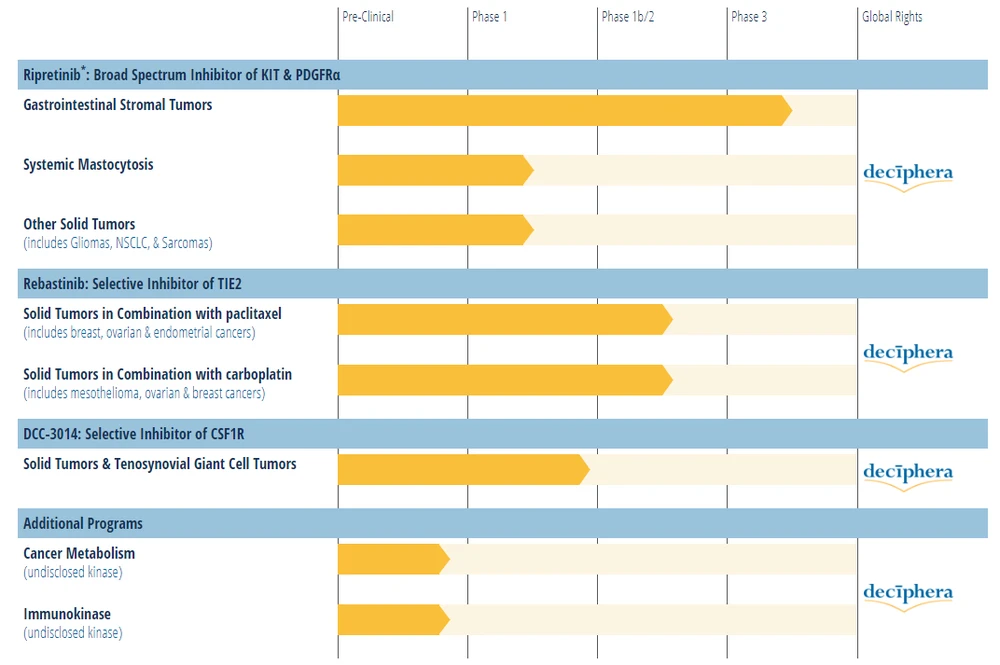Click the Tenosynovial Giant Cell Tumors progress bar
This screenshot has height=665, width=1000.
point(462,470)
